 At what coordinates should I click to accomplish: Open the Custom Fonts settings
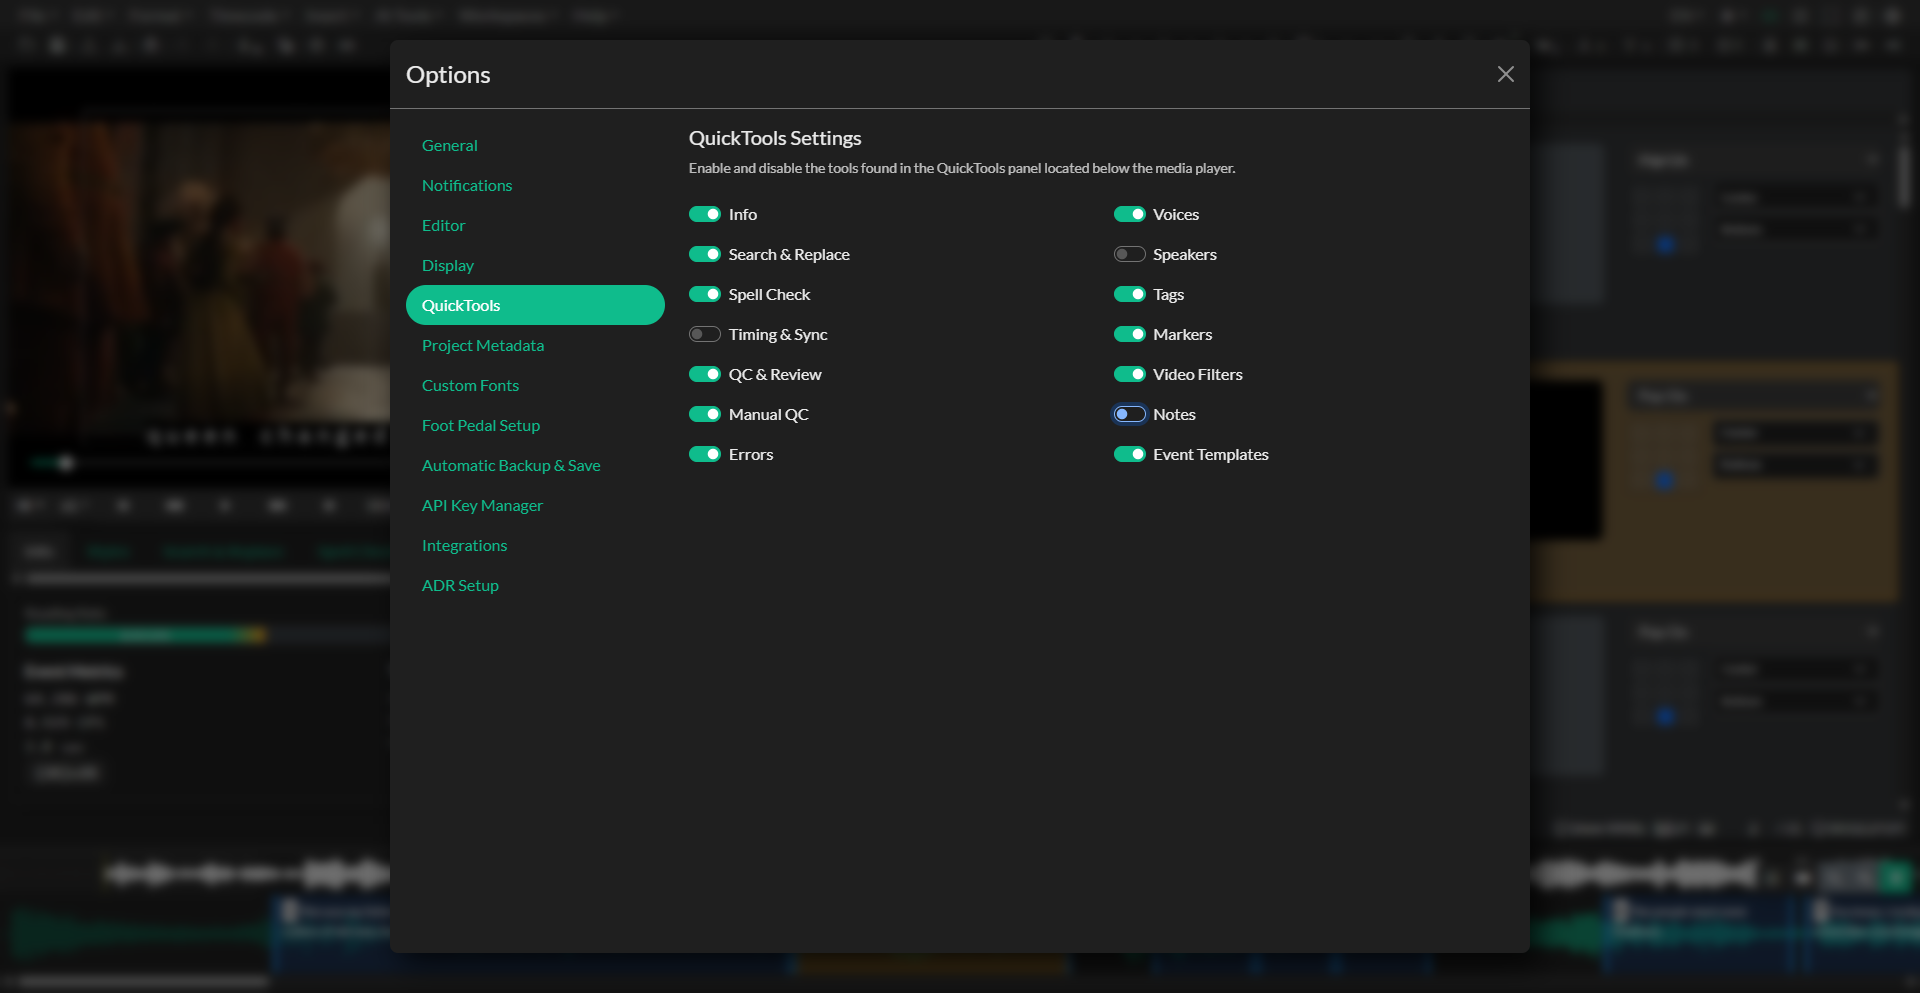coord(470,385)
